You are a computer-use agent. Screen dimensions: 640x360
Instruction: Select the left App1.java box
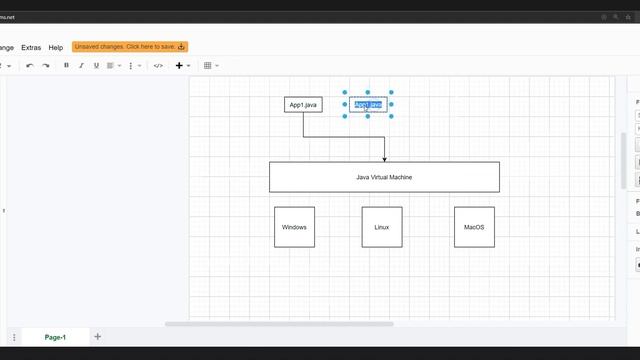(x=303, y=104)
